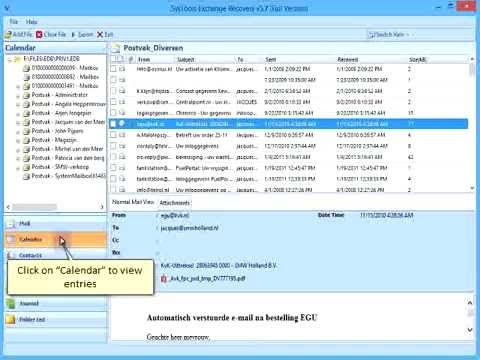Click the Close File toolbar icon
Screen dimensions: 480x360
point(39,34)
